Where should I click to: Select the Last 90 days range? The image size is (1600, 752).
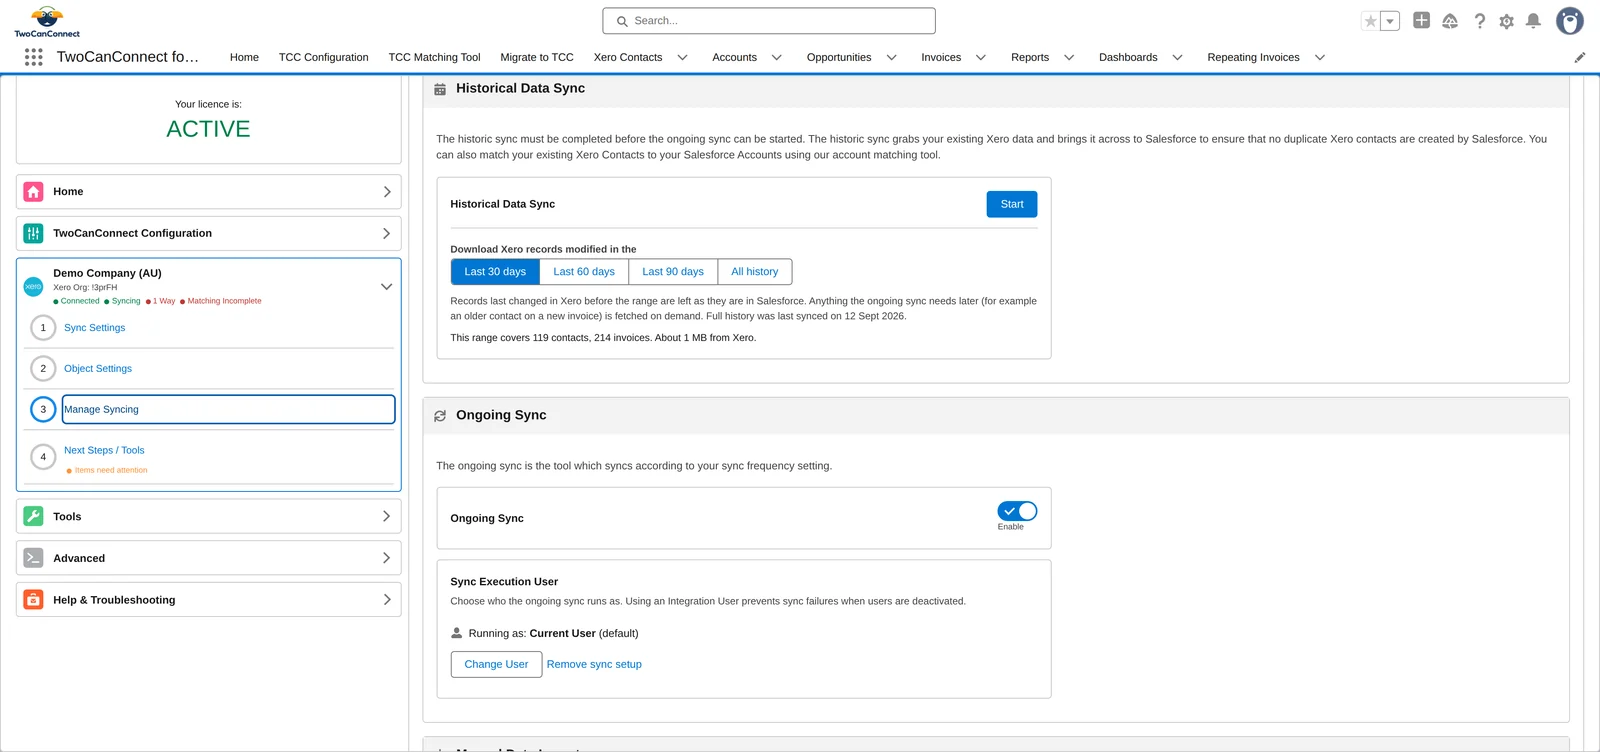[x=673, y=272]
